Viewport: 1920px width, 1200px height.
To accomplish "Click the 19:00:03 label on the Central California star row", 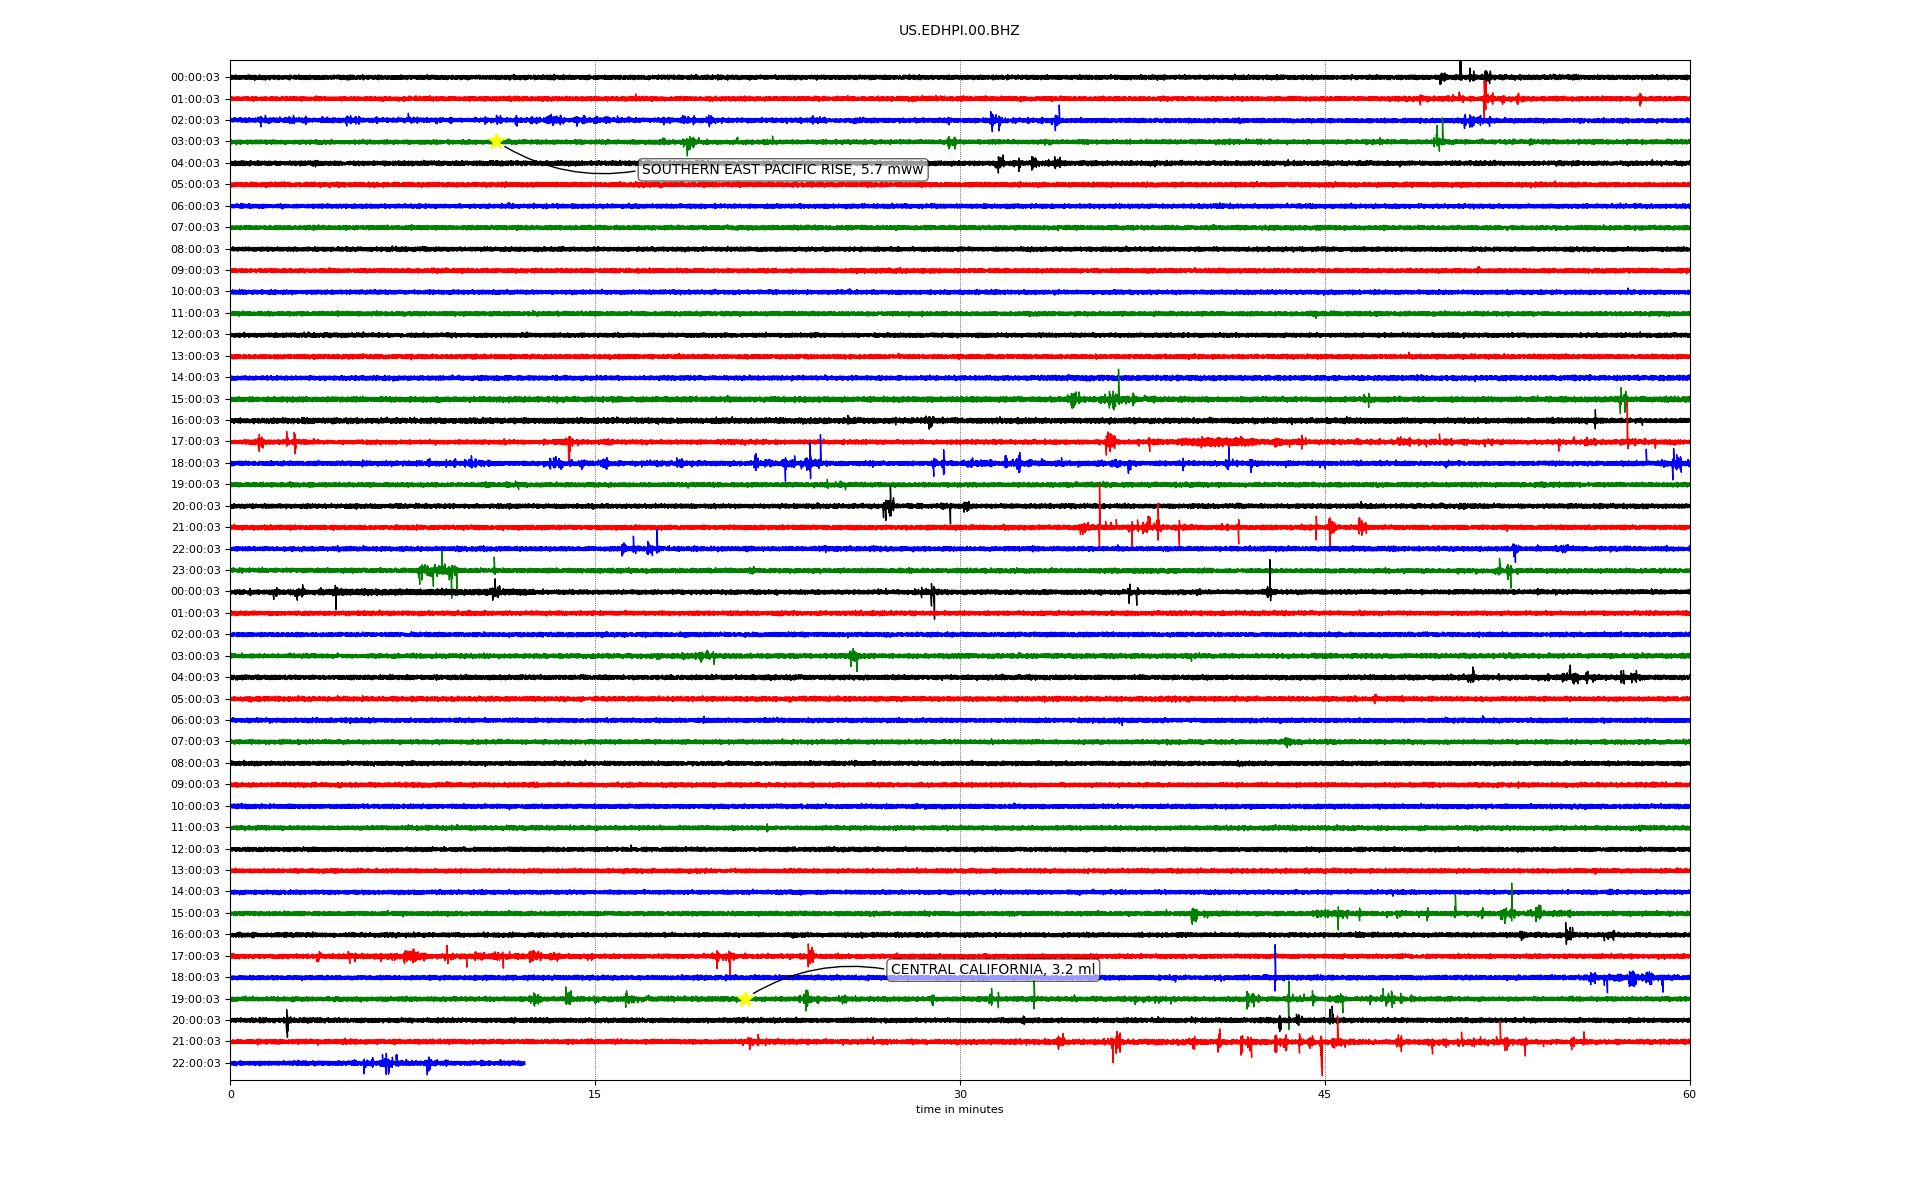I will pyautogui.click(x=195, y=999).
